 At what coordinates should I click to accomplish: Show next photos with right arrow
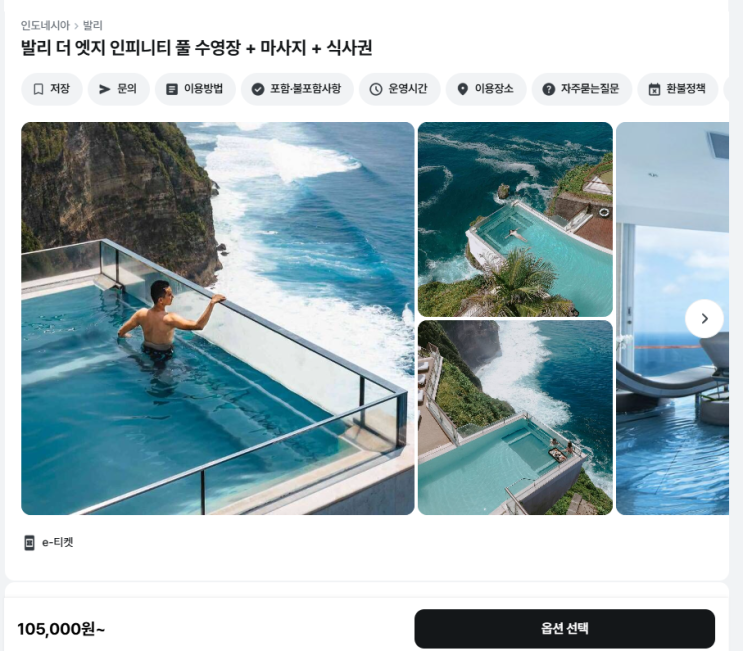click(704, 318)
